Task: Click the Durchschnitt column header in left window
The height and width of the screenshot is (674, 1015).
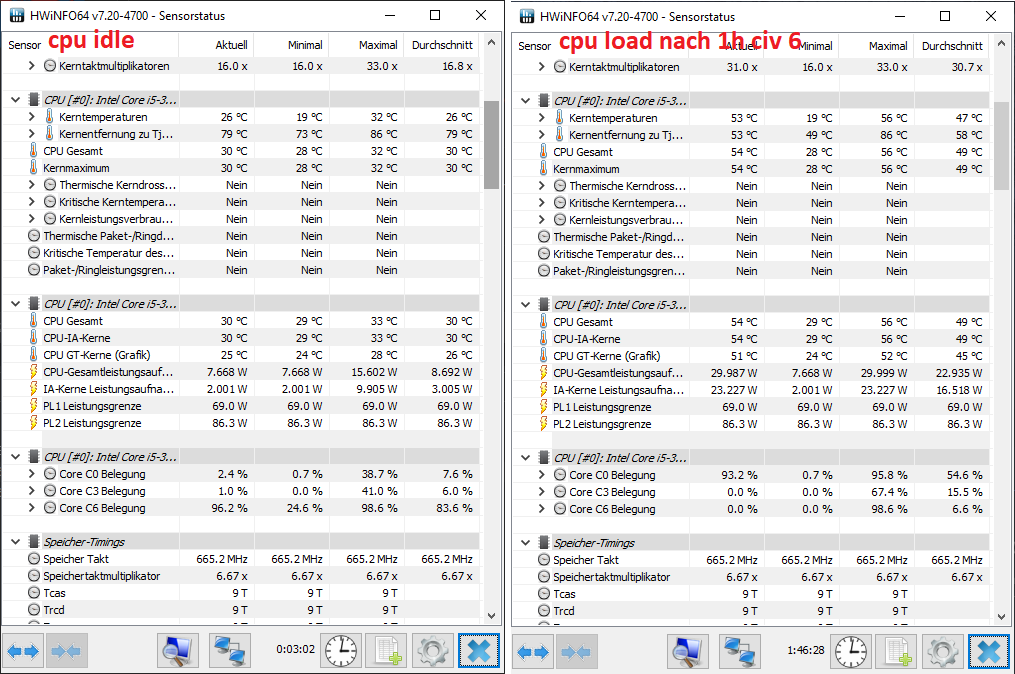Action: tap(442, 45)
